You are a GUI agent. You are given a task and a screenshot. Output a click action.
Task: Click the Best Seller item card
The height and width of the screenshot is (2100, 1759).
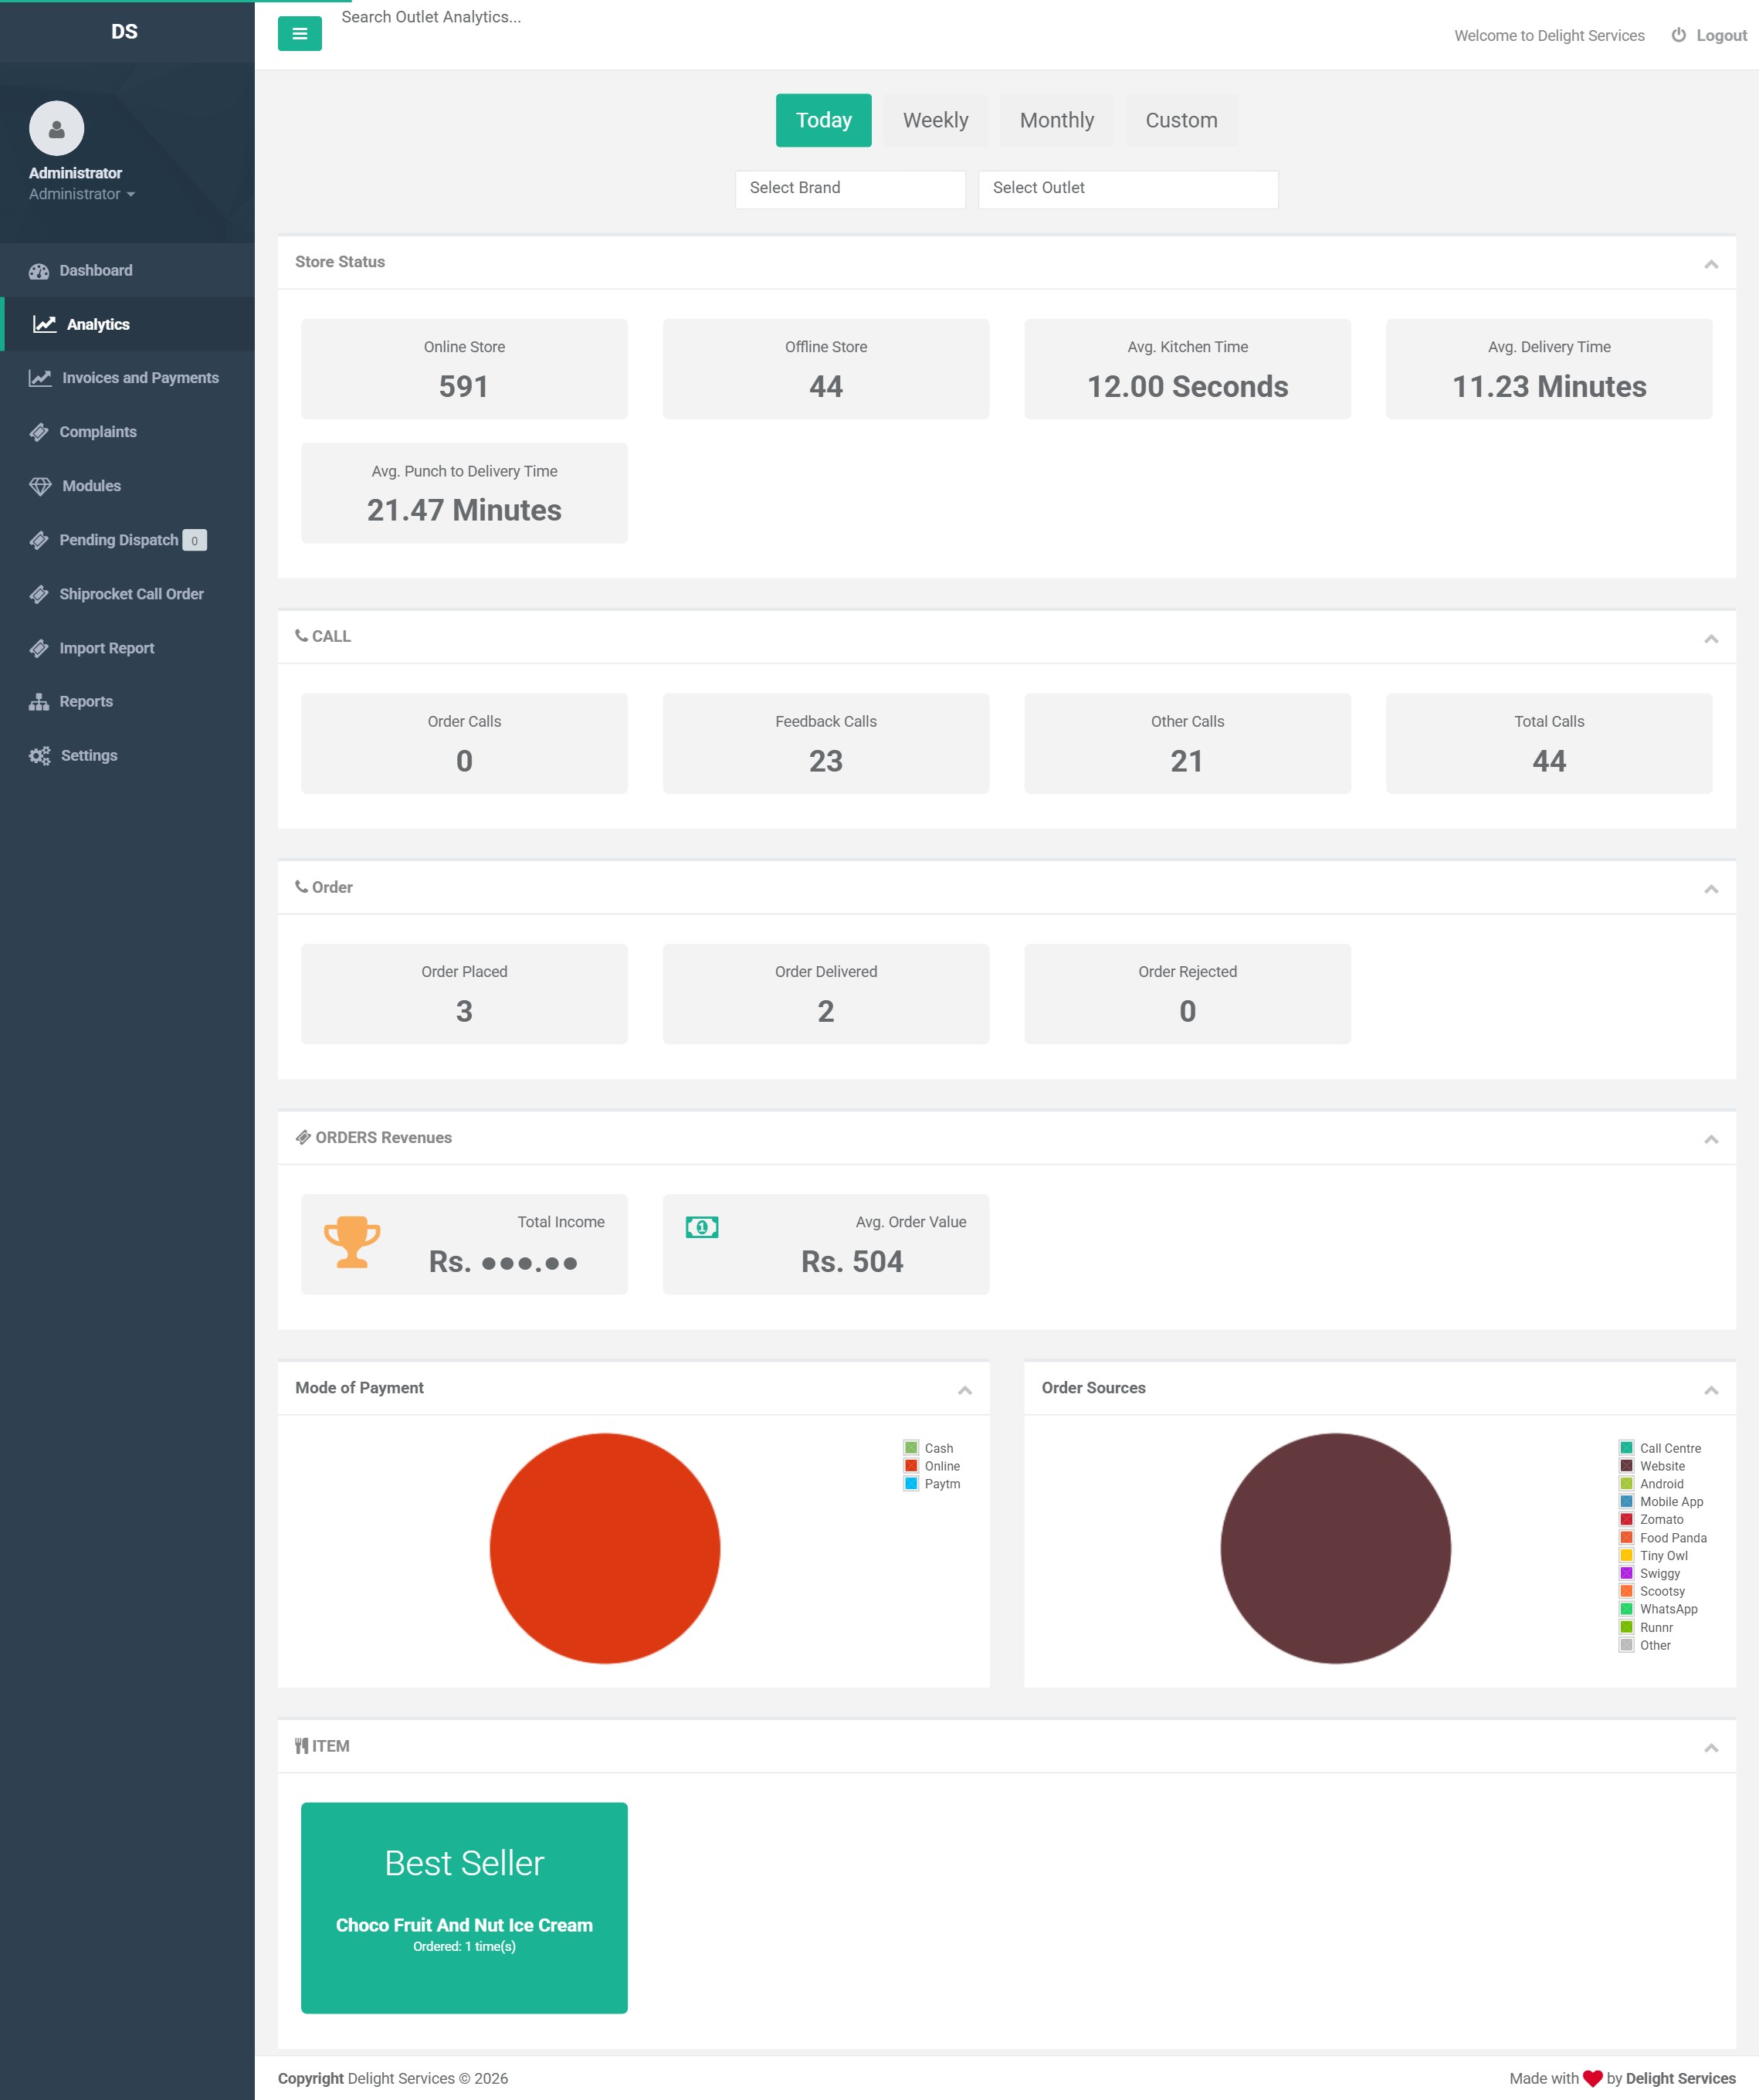464,1908
